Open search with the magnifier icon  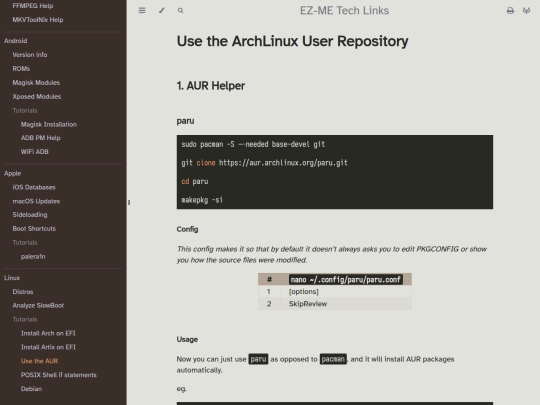(x=180, y=11)
